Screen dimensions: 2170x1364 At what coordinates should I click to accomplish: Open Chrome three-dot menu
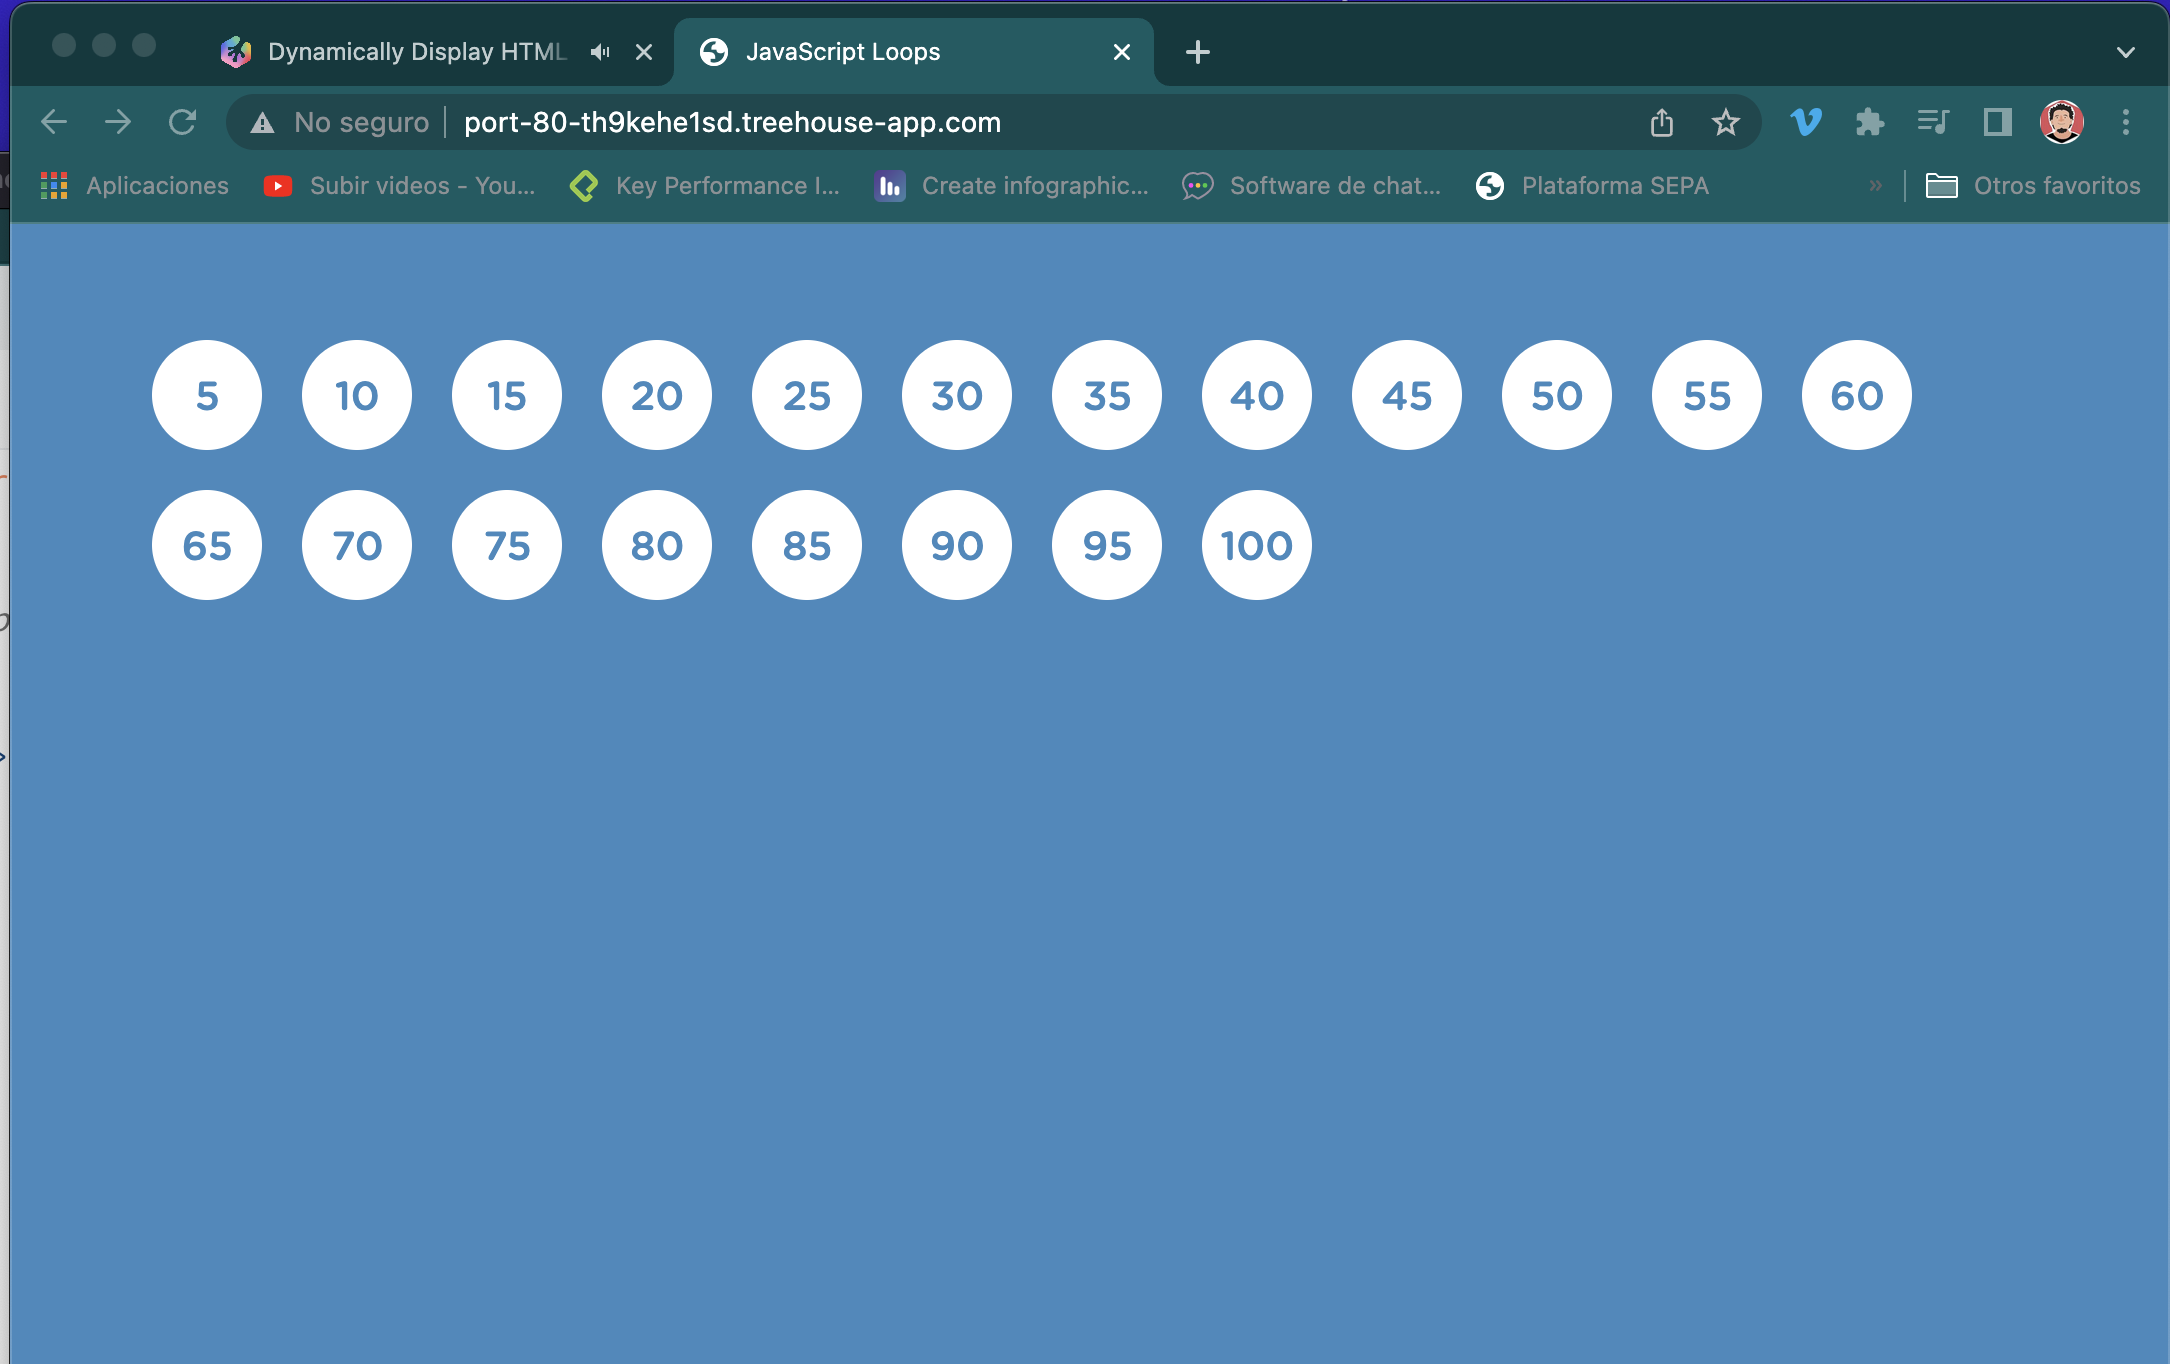click(x=2126, y=122)
